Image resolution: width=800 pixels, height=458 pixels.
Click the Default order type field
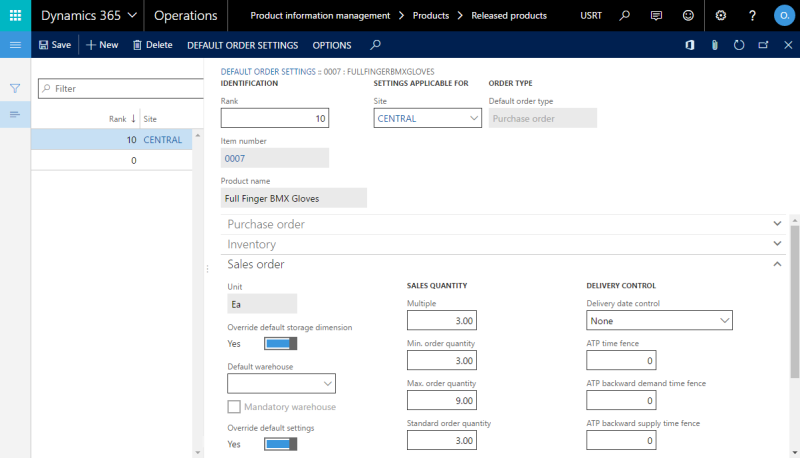click(542, 118)
